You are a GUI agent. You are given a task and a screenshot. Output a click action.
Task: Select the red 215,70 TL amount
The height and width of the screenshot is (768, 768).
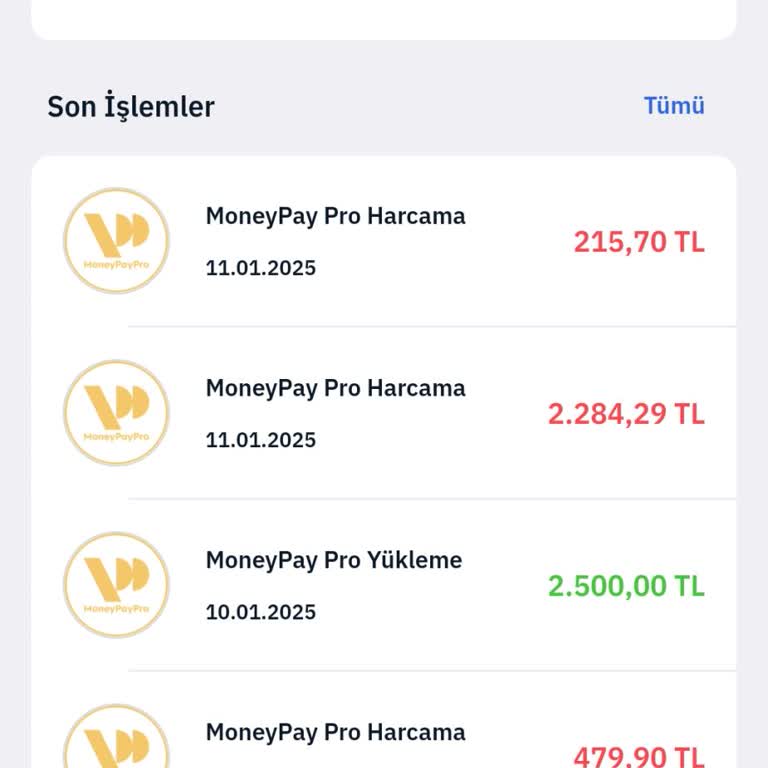(638, 242)
